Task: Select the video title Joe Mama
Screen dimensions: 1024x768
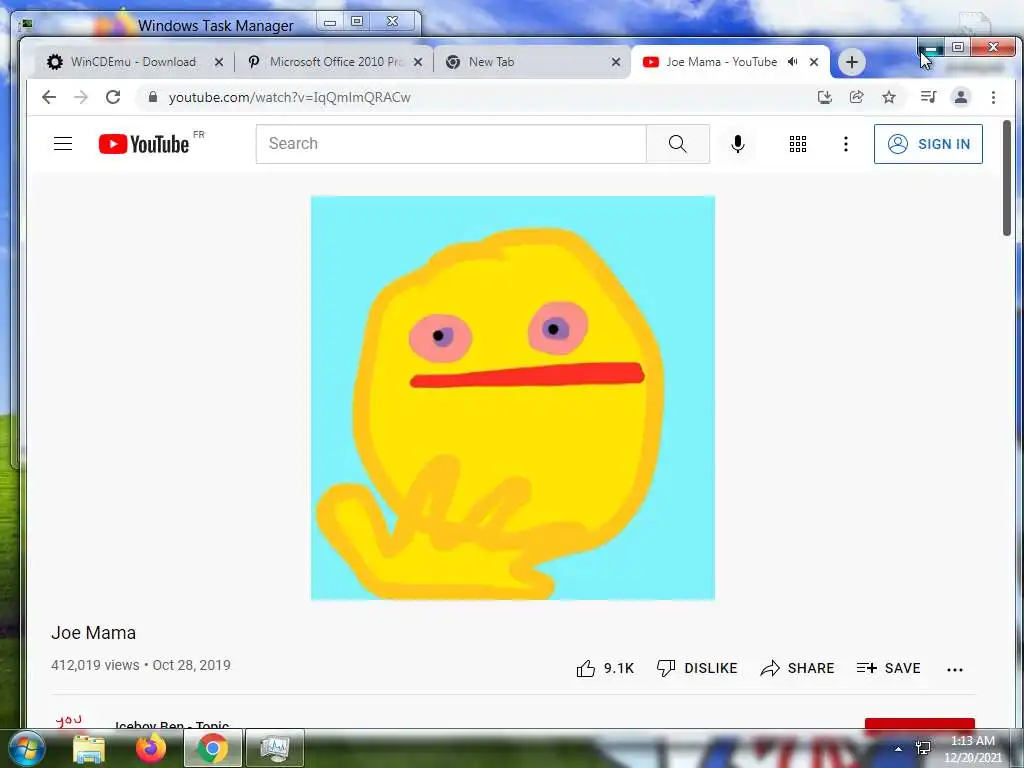Action: pos(93,633)
